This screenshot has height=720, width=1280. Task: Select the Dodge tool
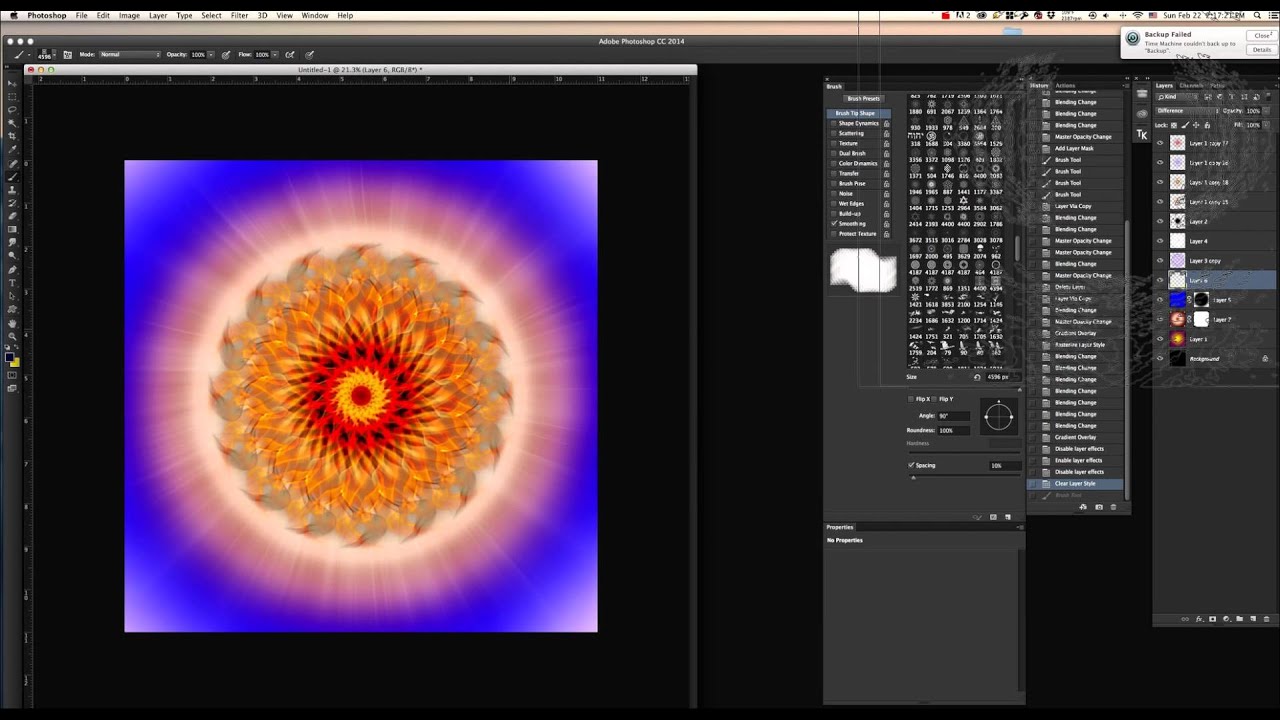click(x=13, y=255)
